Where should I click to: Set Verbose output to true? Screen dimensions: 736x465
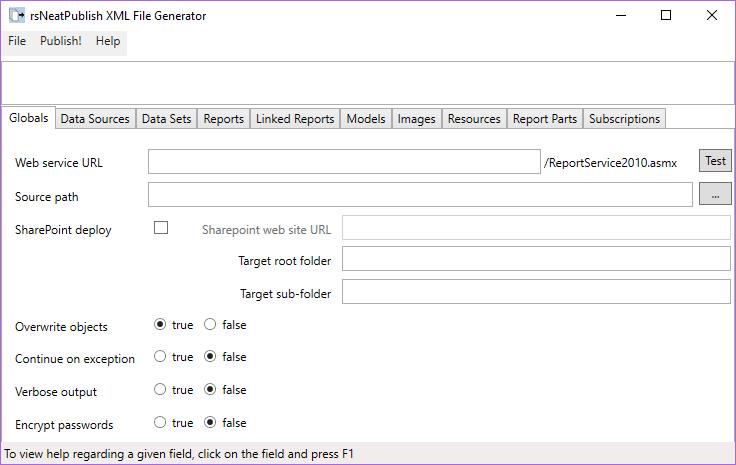[x=160, y=390]
